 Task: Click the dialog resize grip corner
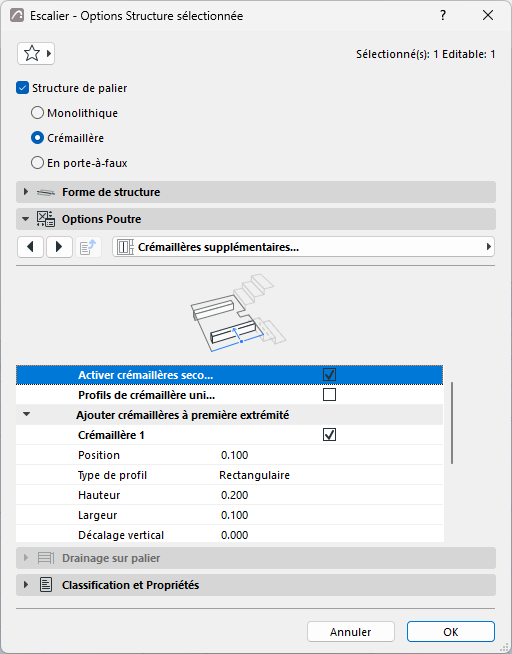pyautogui.click(x=505, y=648)
